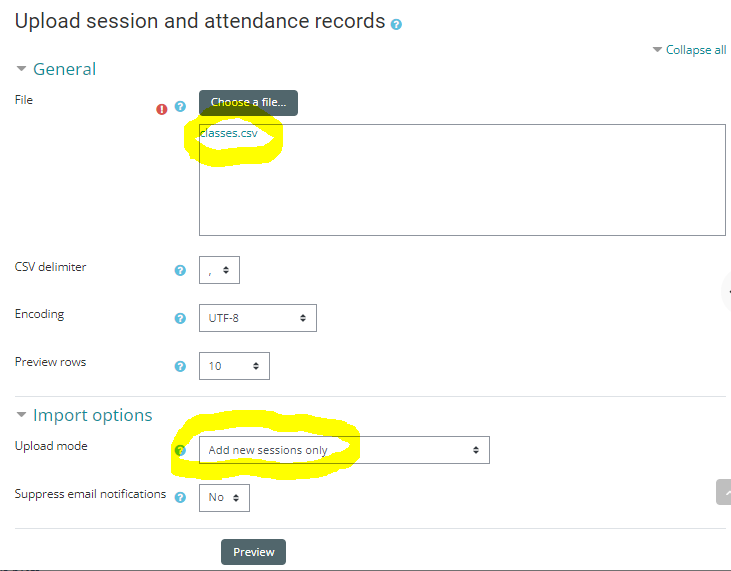Show help for CSV delimiter
The image size is (731, 571).
(x=181, y=271)
